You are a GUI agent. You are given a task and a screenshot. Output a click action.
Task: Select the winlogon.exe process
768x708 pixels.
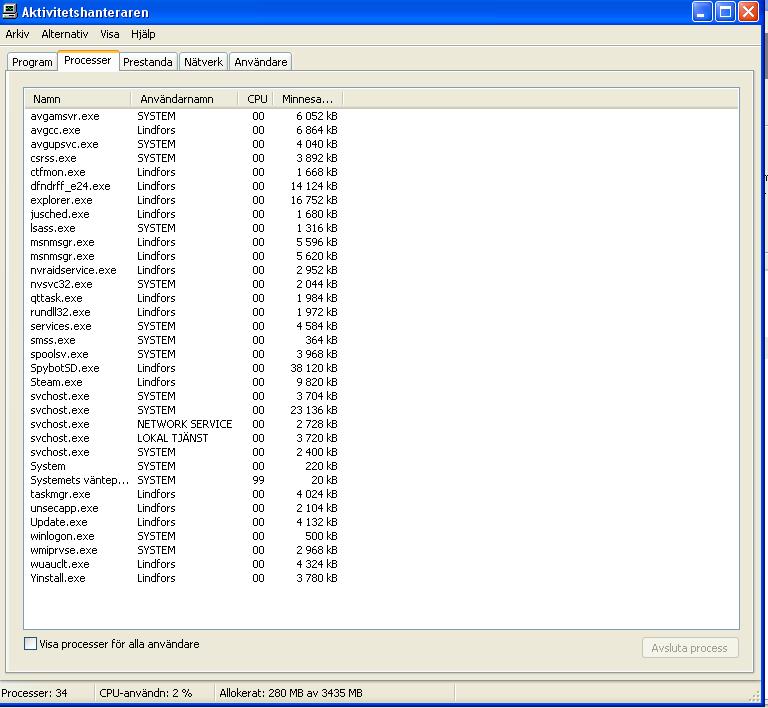[184, 536]
